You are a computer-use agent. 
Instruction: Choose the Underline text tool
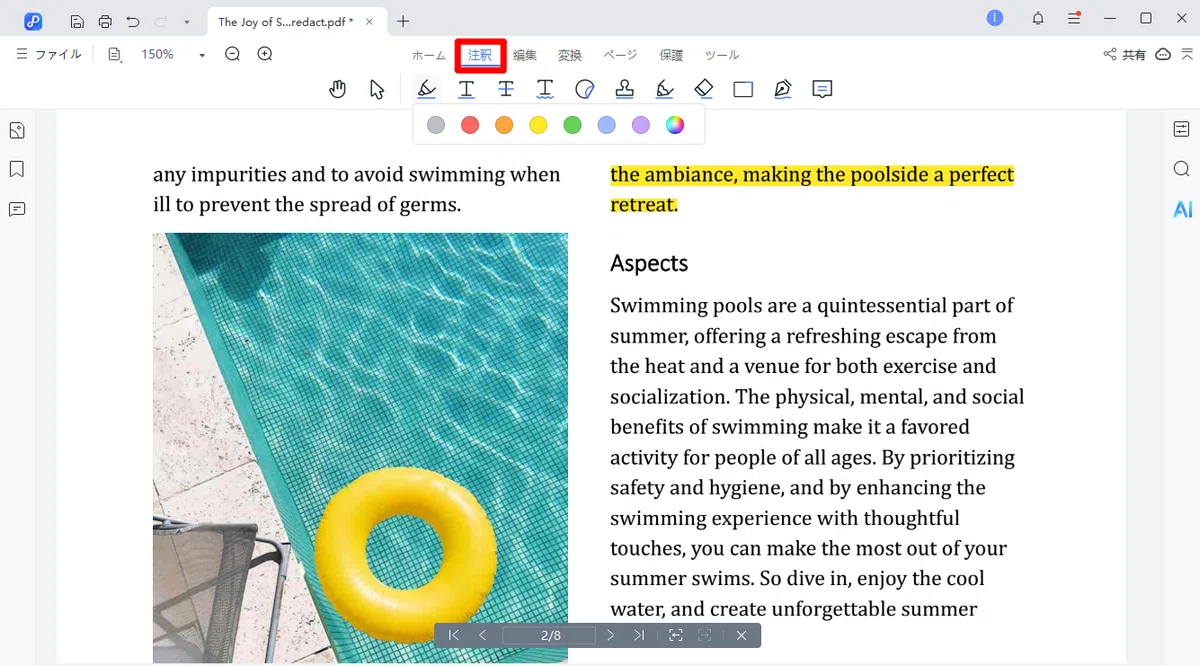coord(466,89)
